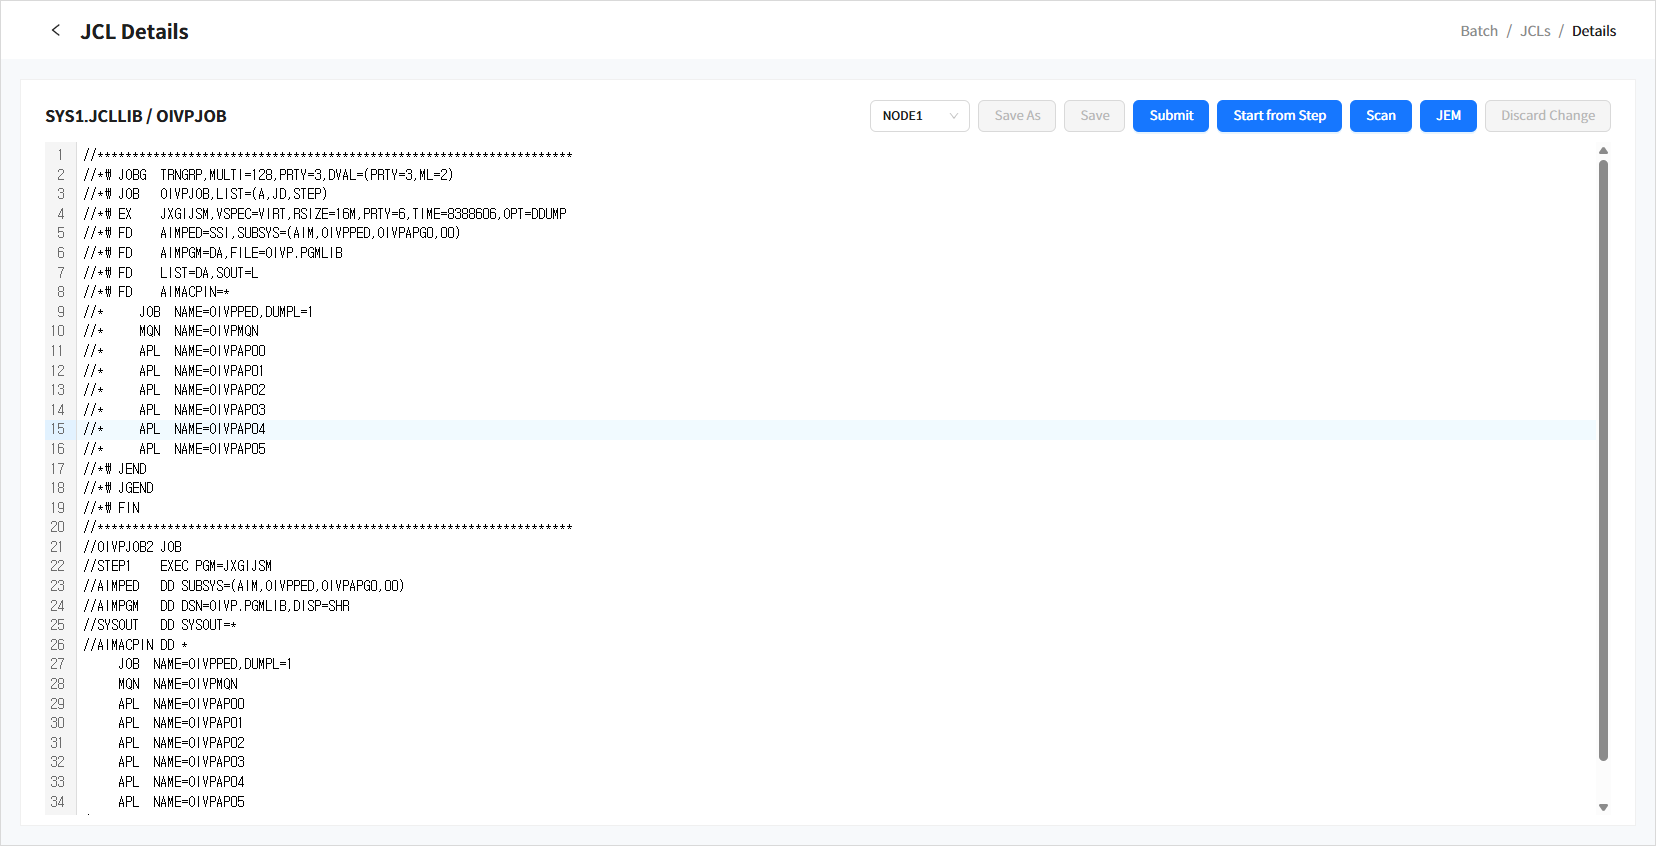Open the JEM button

pyautogui.click(x=1447, y=116)
